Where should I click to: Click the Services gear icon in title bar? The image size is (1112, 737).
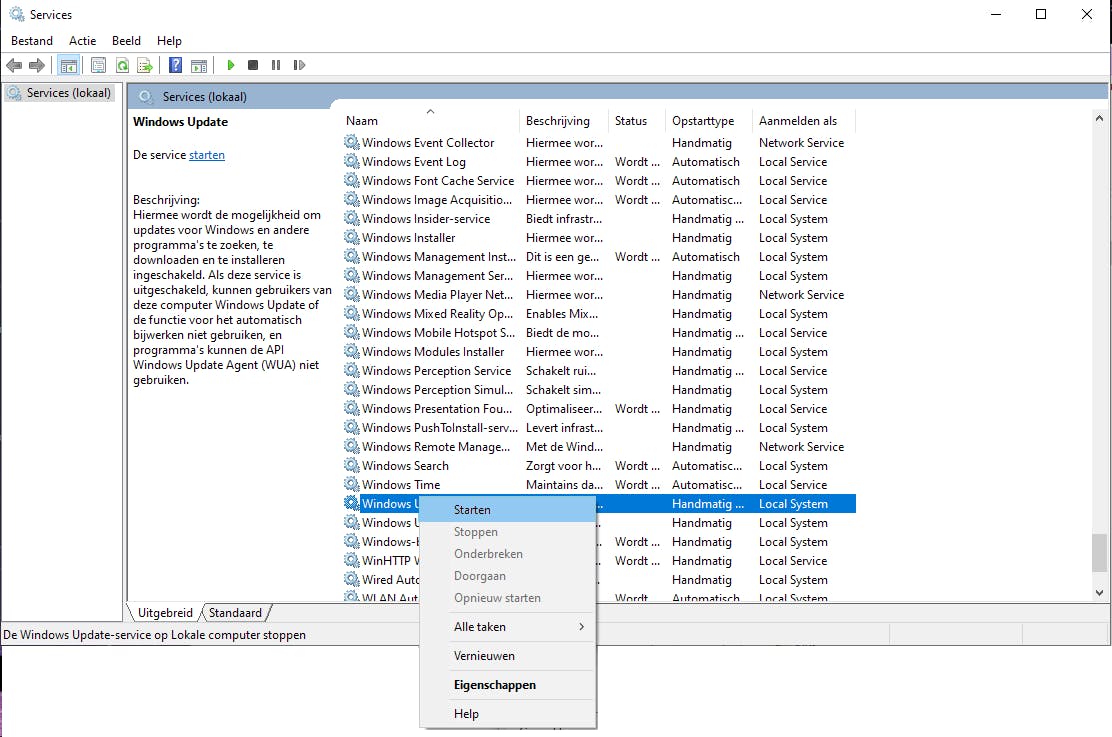(x=16, y=14)
